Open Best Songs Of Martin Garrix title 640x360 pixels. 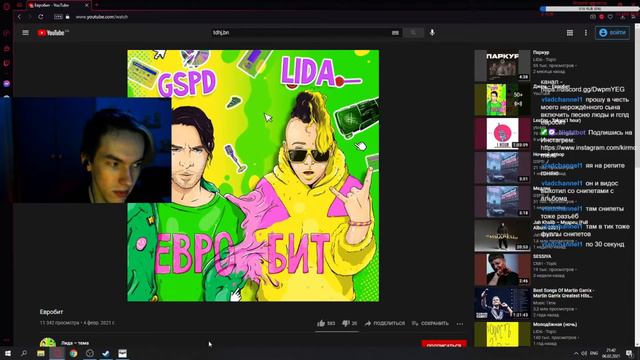(563, 293)
